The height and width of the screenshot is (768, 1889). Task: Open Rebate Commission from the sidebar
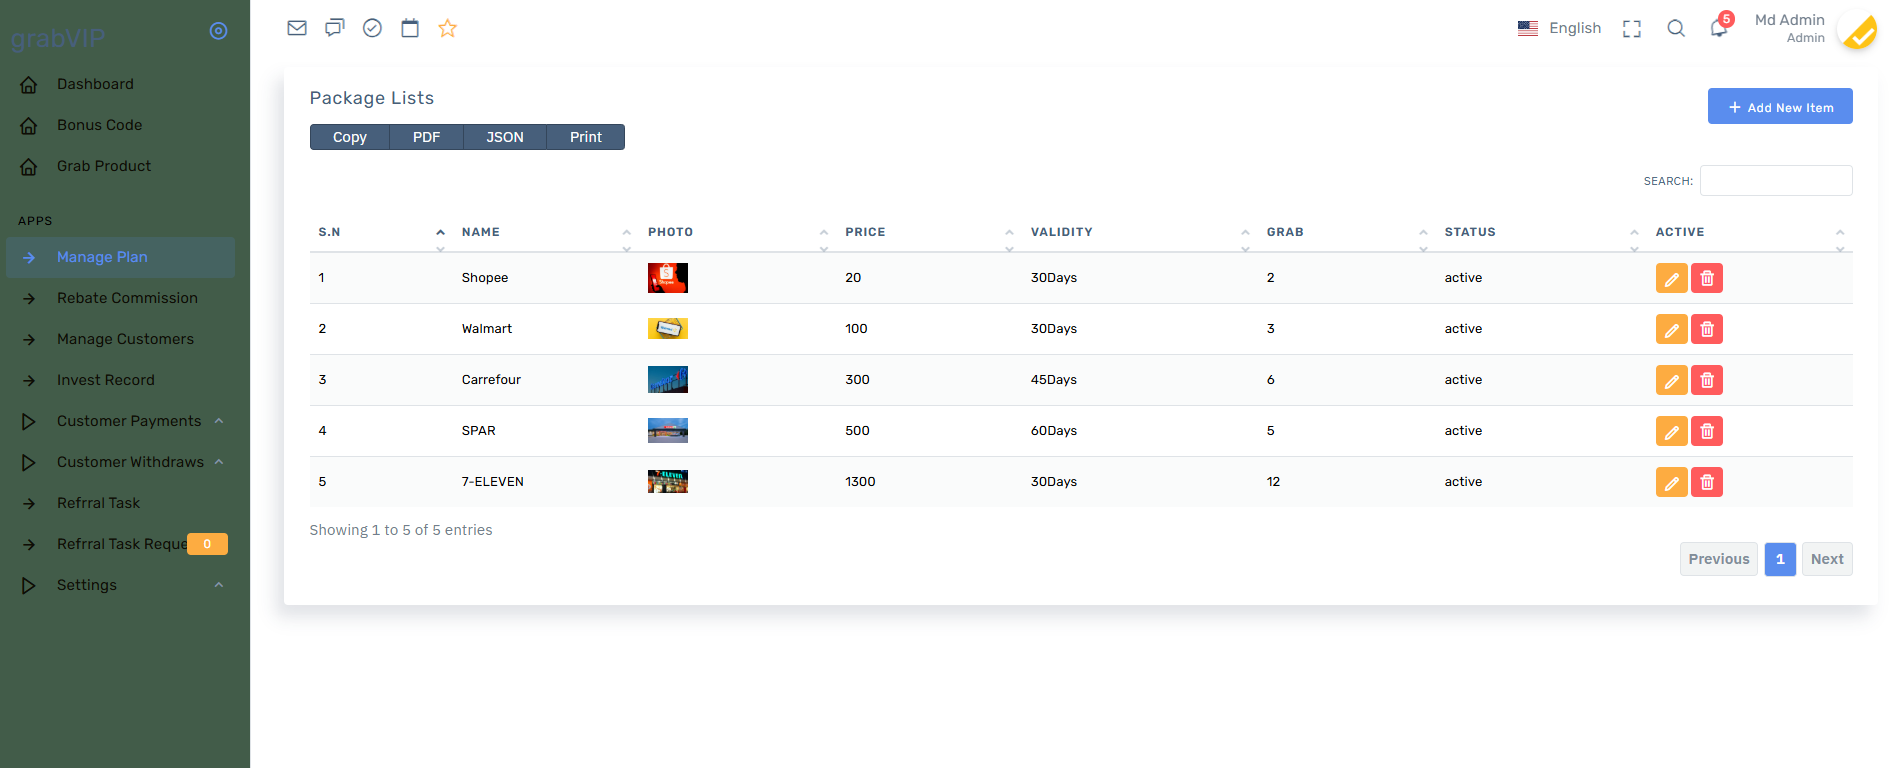pyautogui.click(x=127, y=298)
